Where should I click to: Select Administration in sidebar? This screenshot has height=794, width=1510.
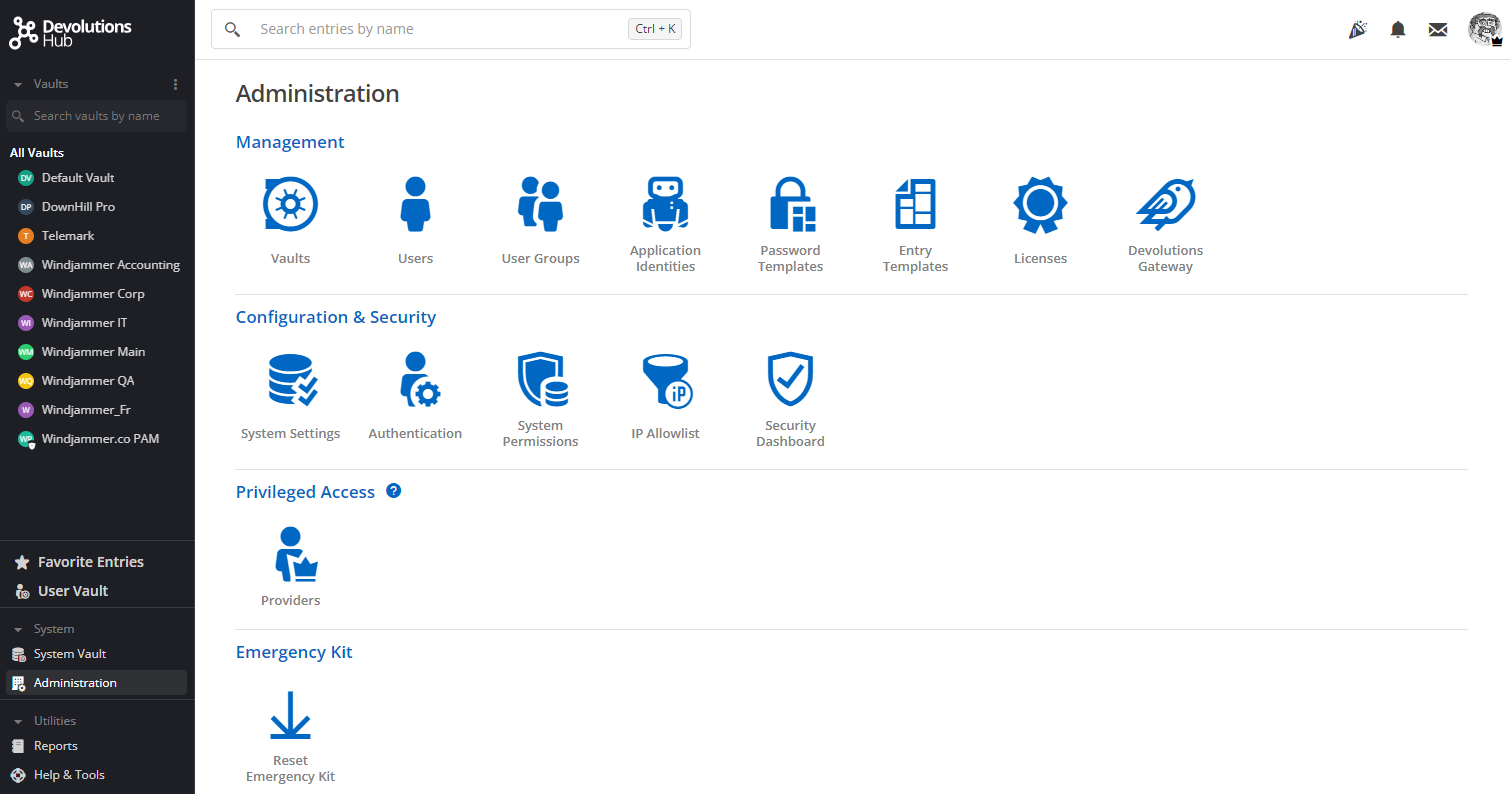point(96,683)
